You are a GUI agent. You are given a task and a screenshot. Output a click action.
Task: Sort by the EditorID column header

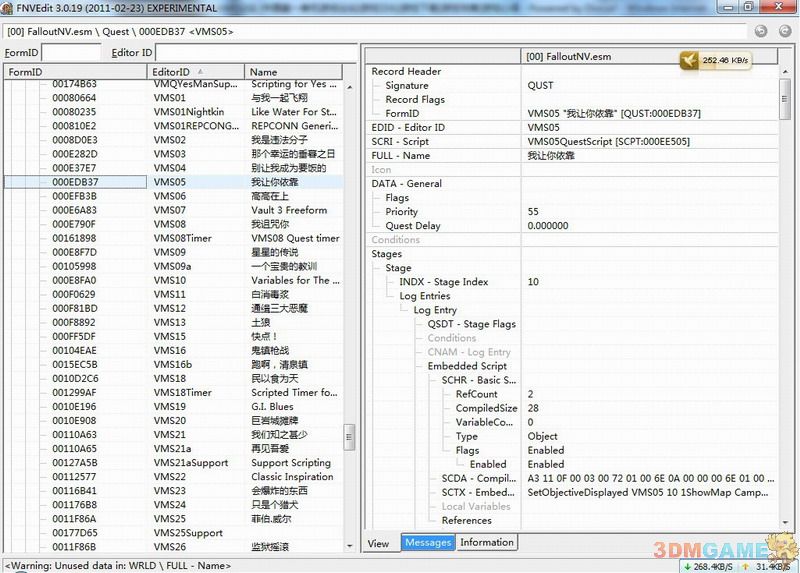tap(196, 72)
